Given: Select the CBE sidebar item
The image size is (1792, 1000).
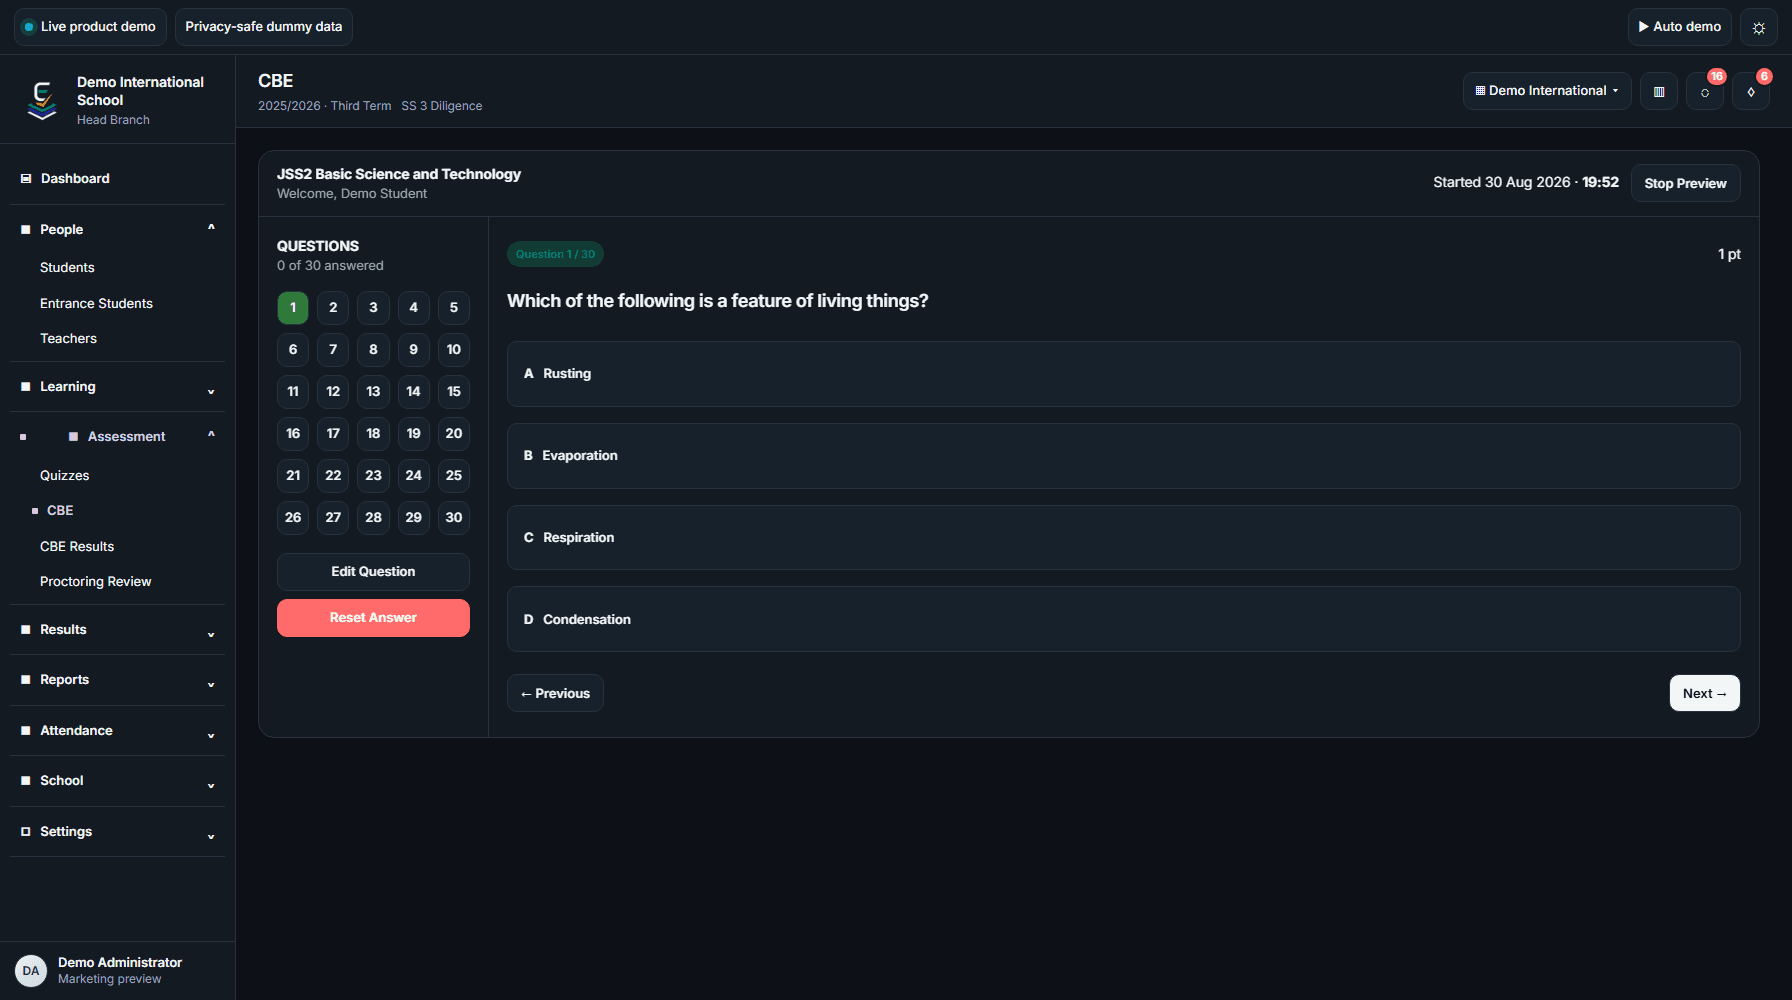Looking at the screenshot, I should point(60,511).
